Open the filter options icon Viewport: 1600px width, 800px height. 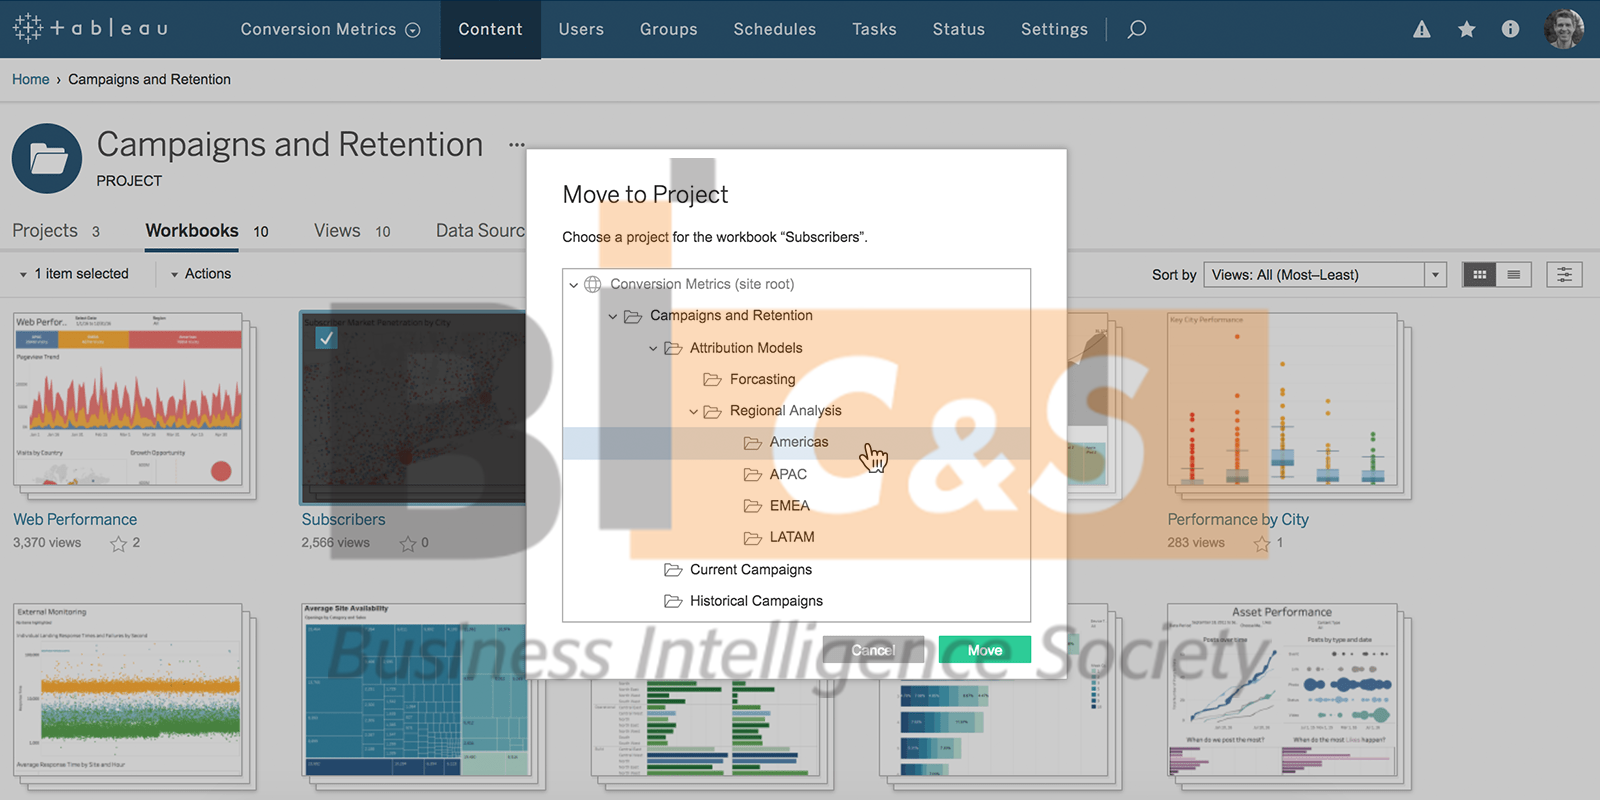click(x=1564, y=274)
